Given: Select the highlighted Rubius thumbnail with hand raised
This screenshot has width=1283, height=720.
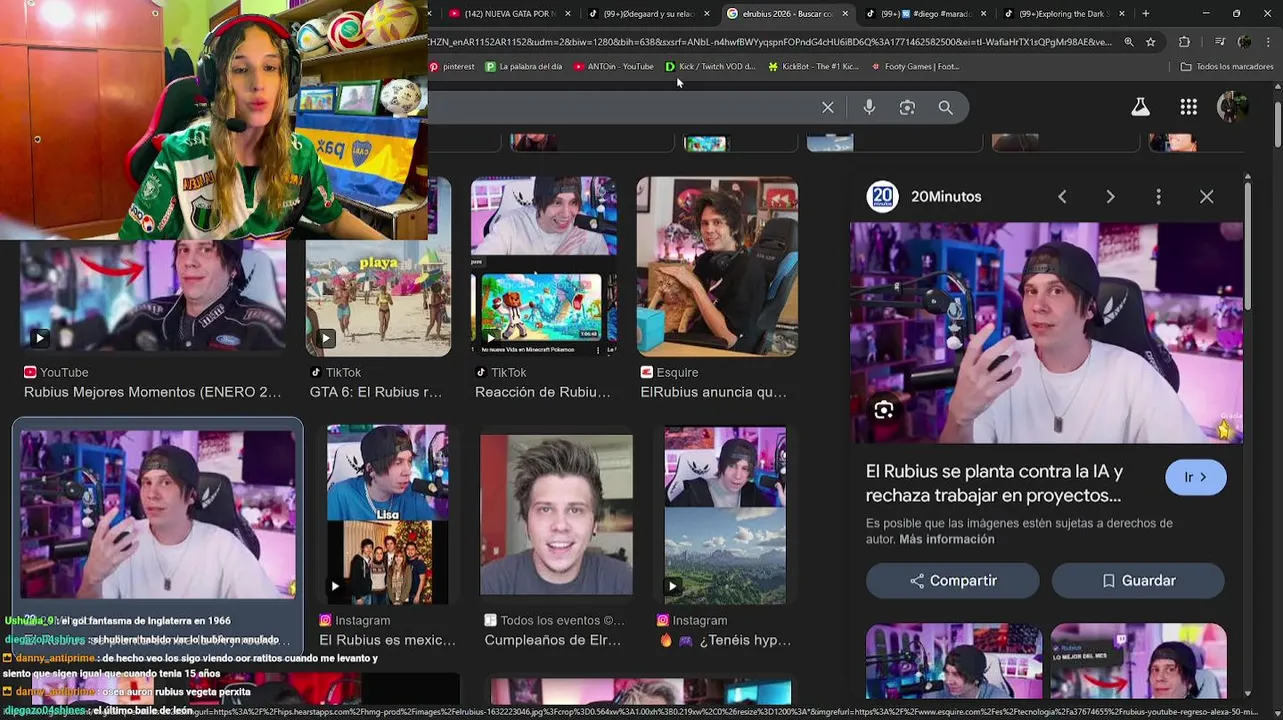Looking at the screenshot, I should [157, 514].
